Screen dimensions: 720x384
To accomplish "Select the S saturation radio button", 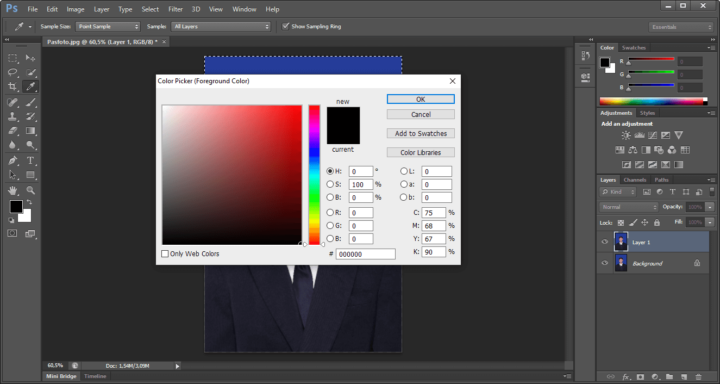I will coord(330,184).
